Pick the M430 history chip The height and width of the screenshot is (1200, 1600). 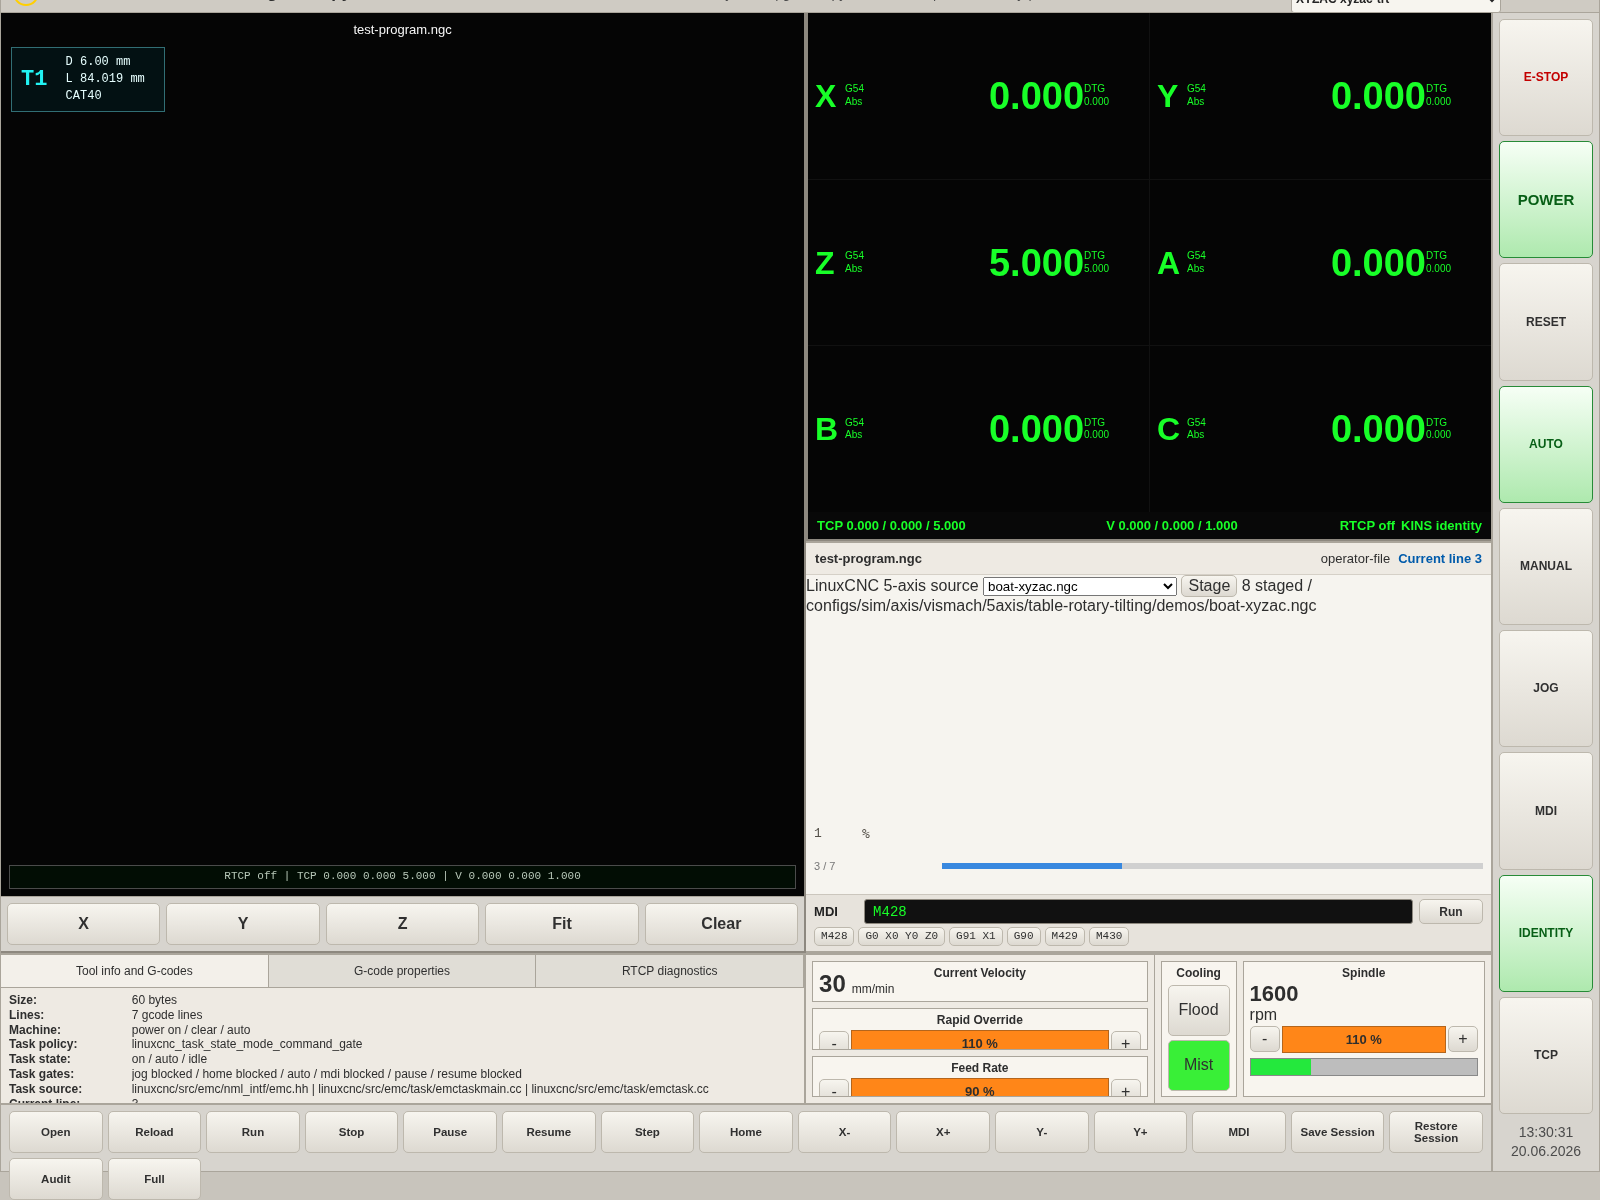click(1108, 936)
